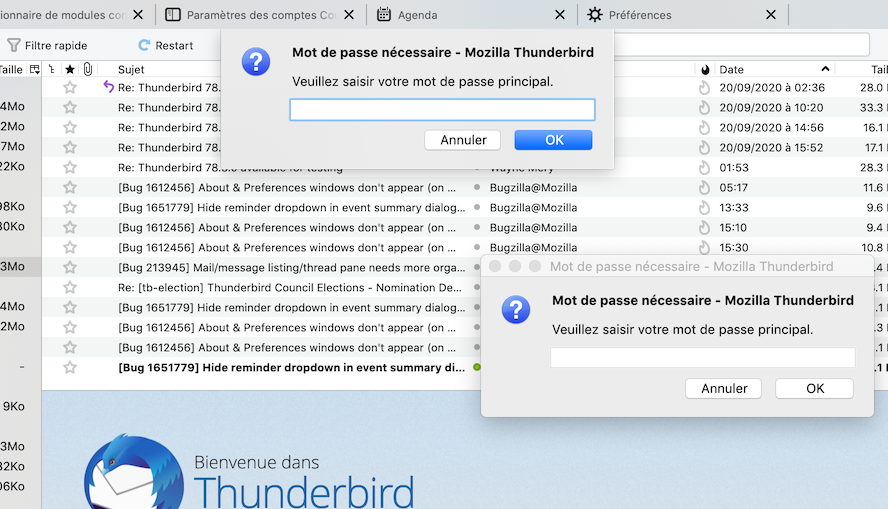Screen dimensions: 888x509
Task: Mark the 20/09/2020 à 15:52 message as junk
Action: pos(704,147)
